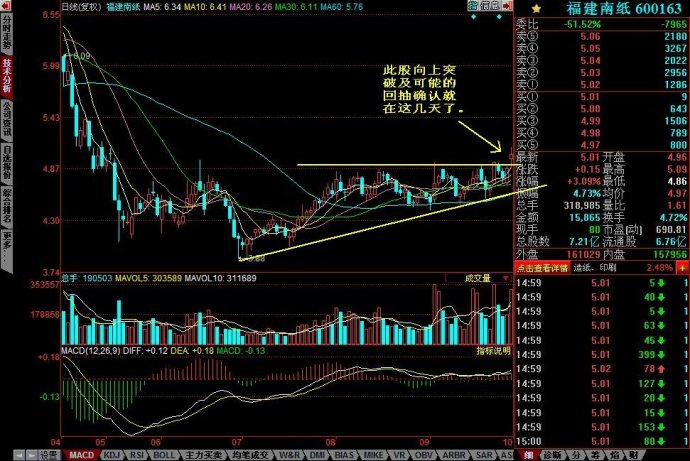Switch to the OBV indicator tab
Image resolution: width=690 pixels, height=461 pixels.
click(x=423, y=455)
